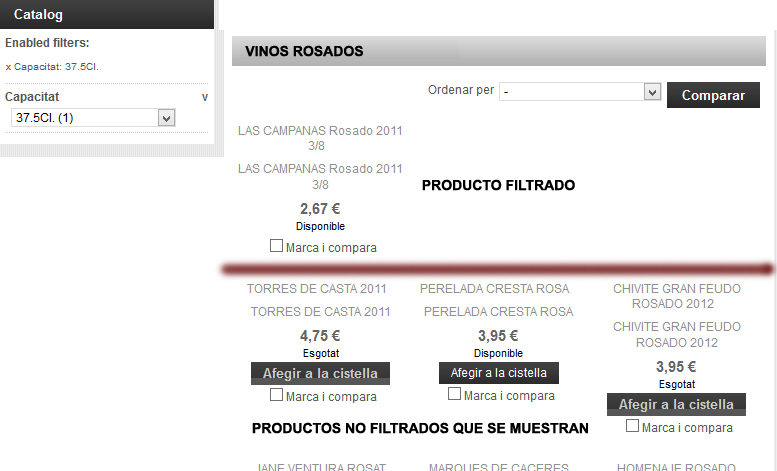Check Marca i compara for CHIVITE GRAN FEUDO
777x471 pixels.
tap(632, 425)
